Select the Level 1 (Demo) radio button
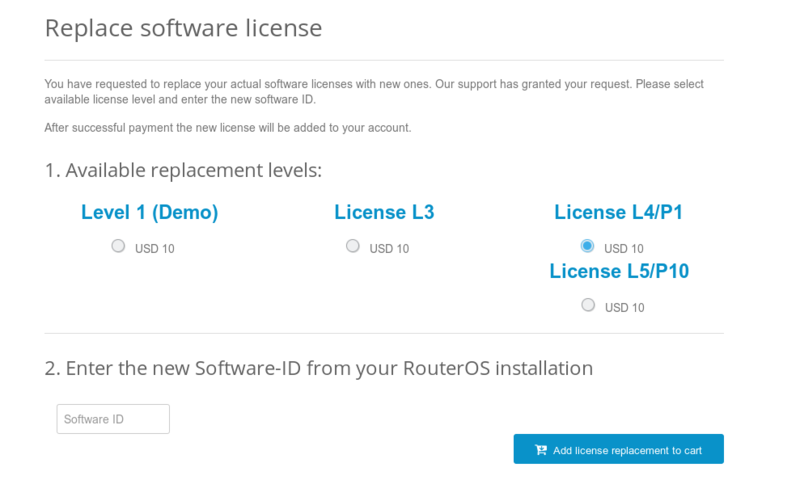 [x=118, y=246]
